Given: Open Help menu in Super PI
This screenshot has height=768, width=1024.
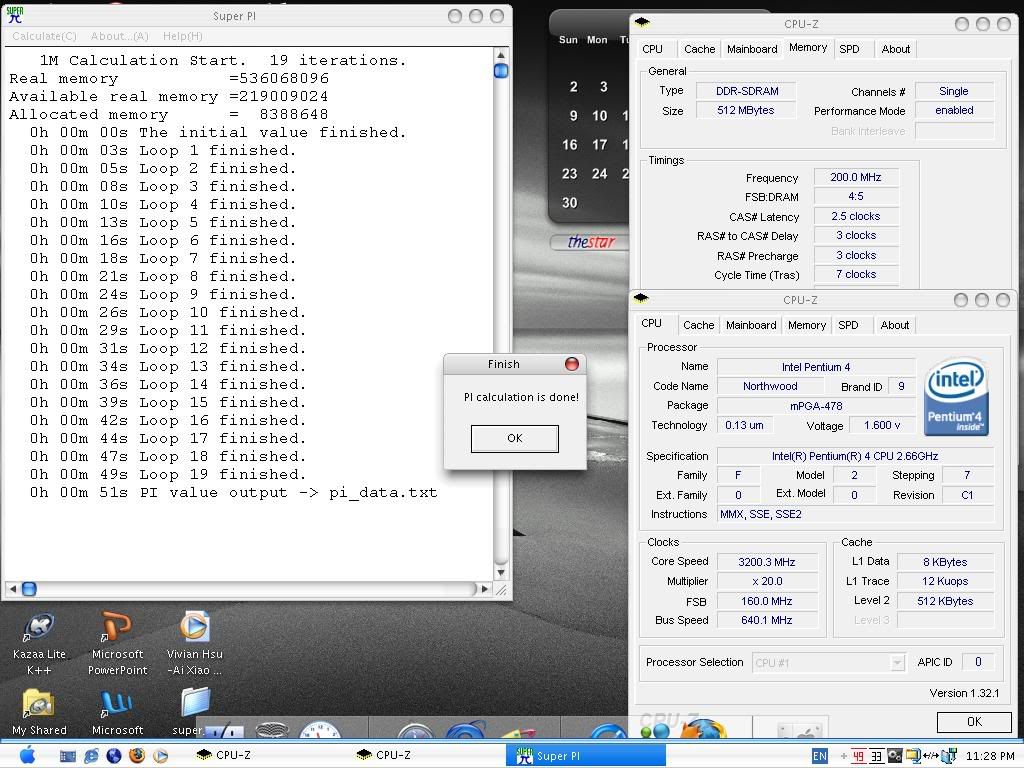Looking at the screenshot, I should (182, 36).
